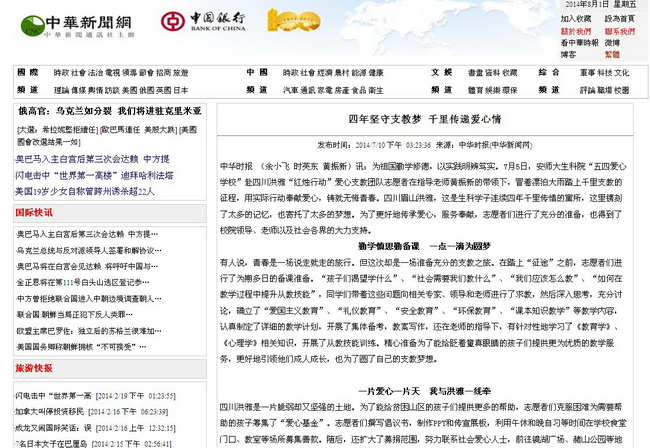Switch to traditional Chinese with 繁體
The height and width of the screenshot is (448, 650).
pos(612,55)
